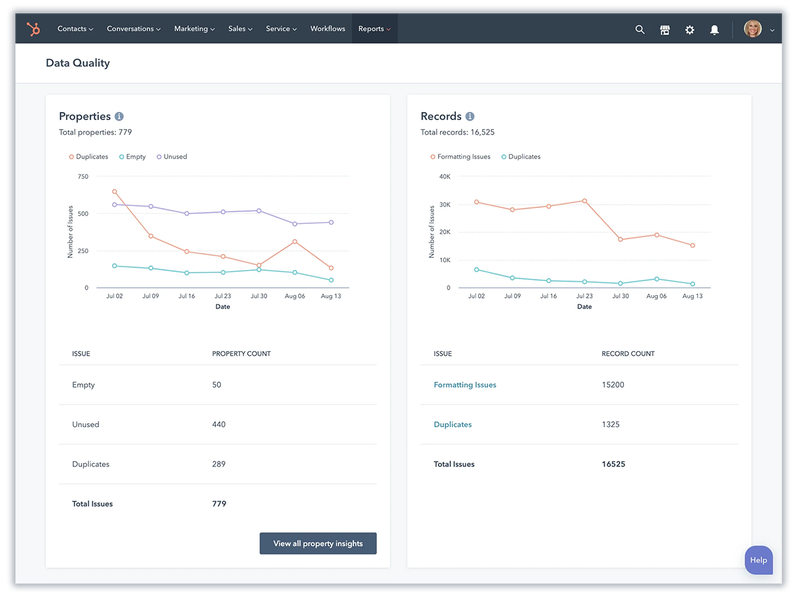This screenshot has height=595, width=800.
Task: Open the Contacts dropdown menu
Action: (x=75, y=29)
